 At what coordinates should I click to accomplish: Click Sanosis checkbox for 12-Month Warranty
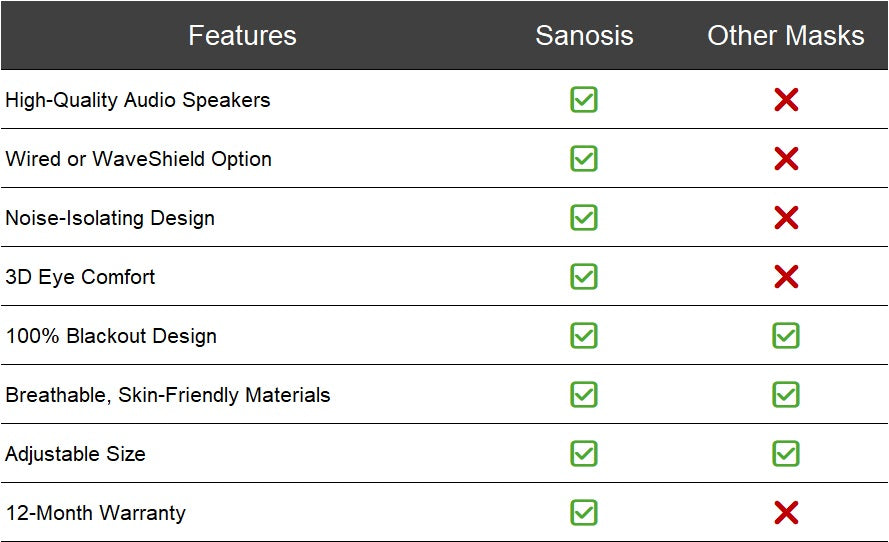click(x=584, y=512)
